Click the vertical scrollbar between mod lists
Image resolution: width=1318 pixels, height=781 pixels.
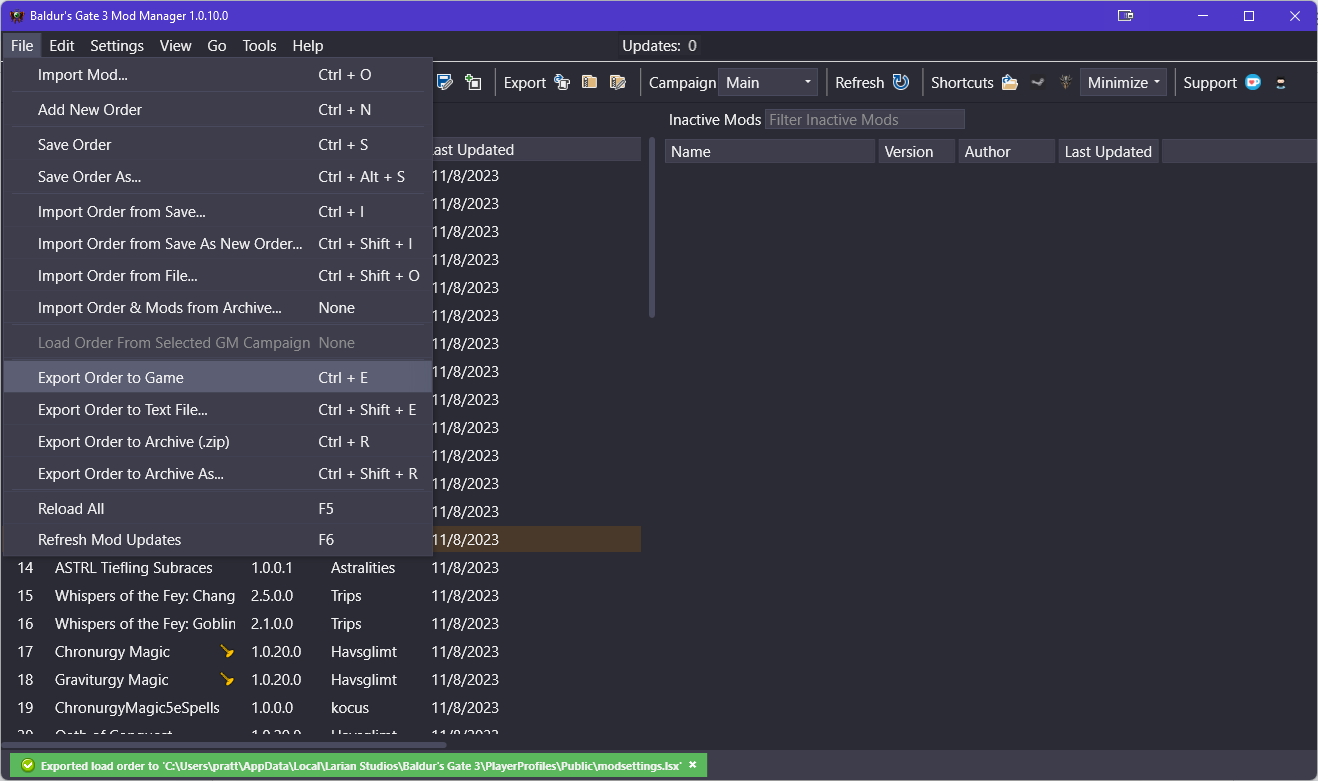coord(652,229)
